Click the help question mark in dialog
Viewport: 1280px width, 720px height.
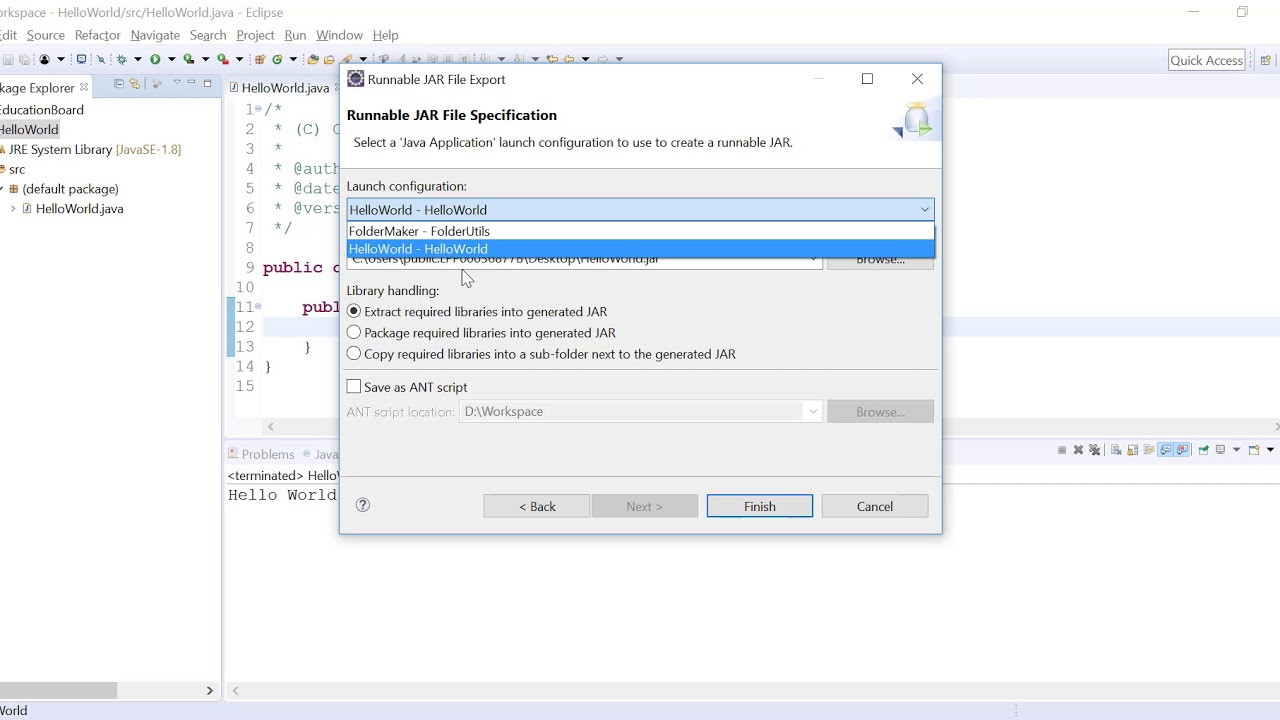[363, 505]
